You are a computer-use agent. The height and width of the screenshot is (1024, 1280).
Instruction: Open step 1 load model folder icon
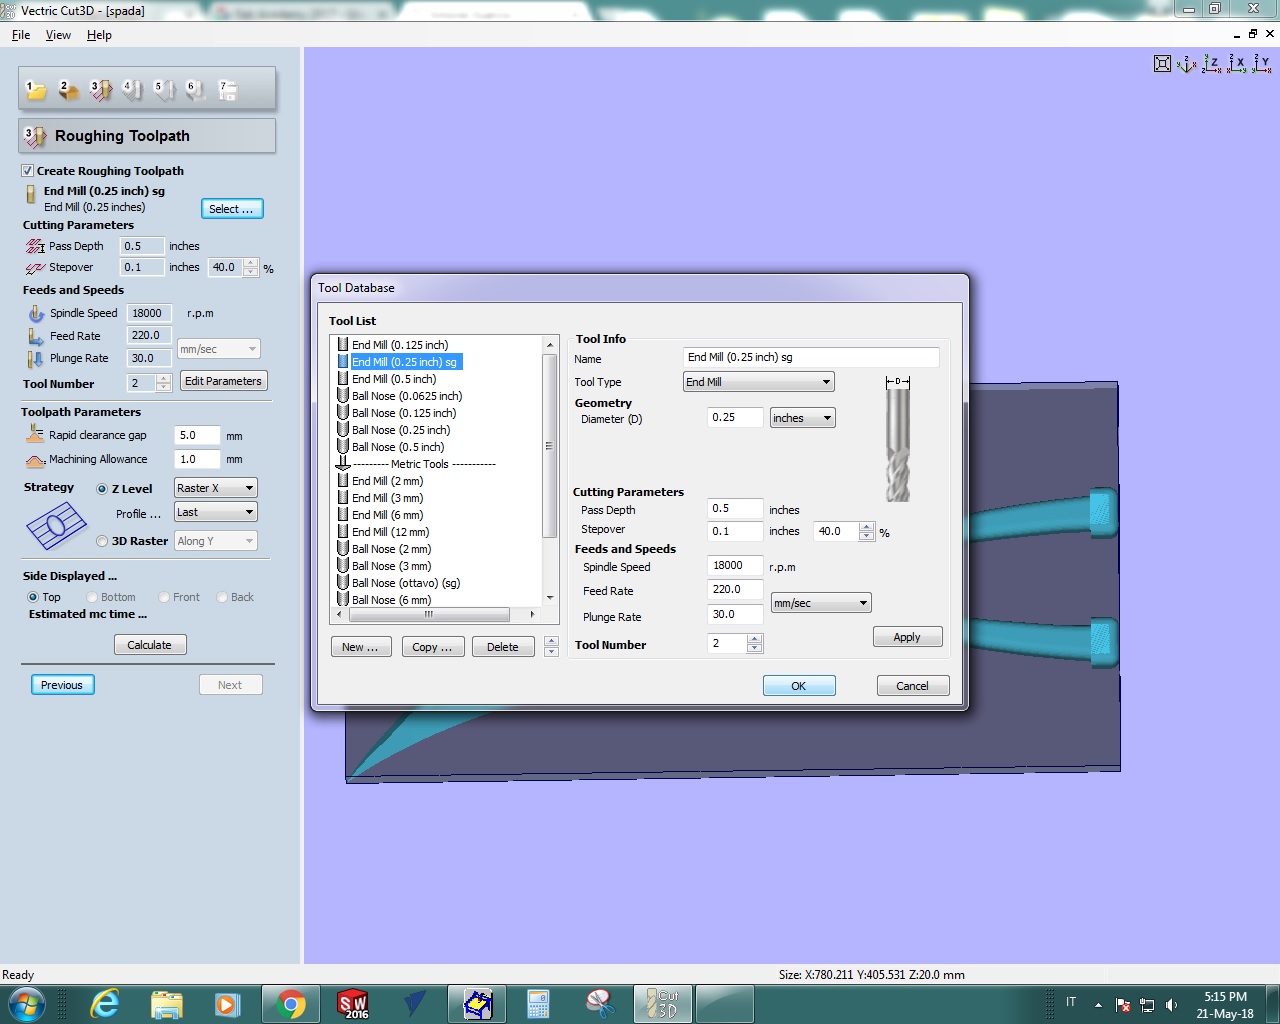tap(36, 90)
